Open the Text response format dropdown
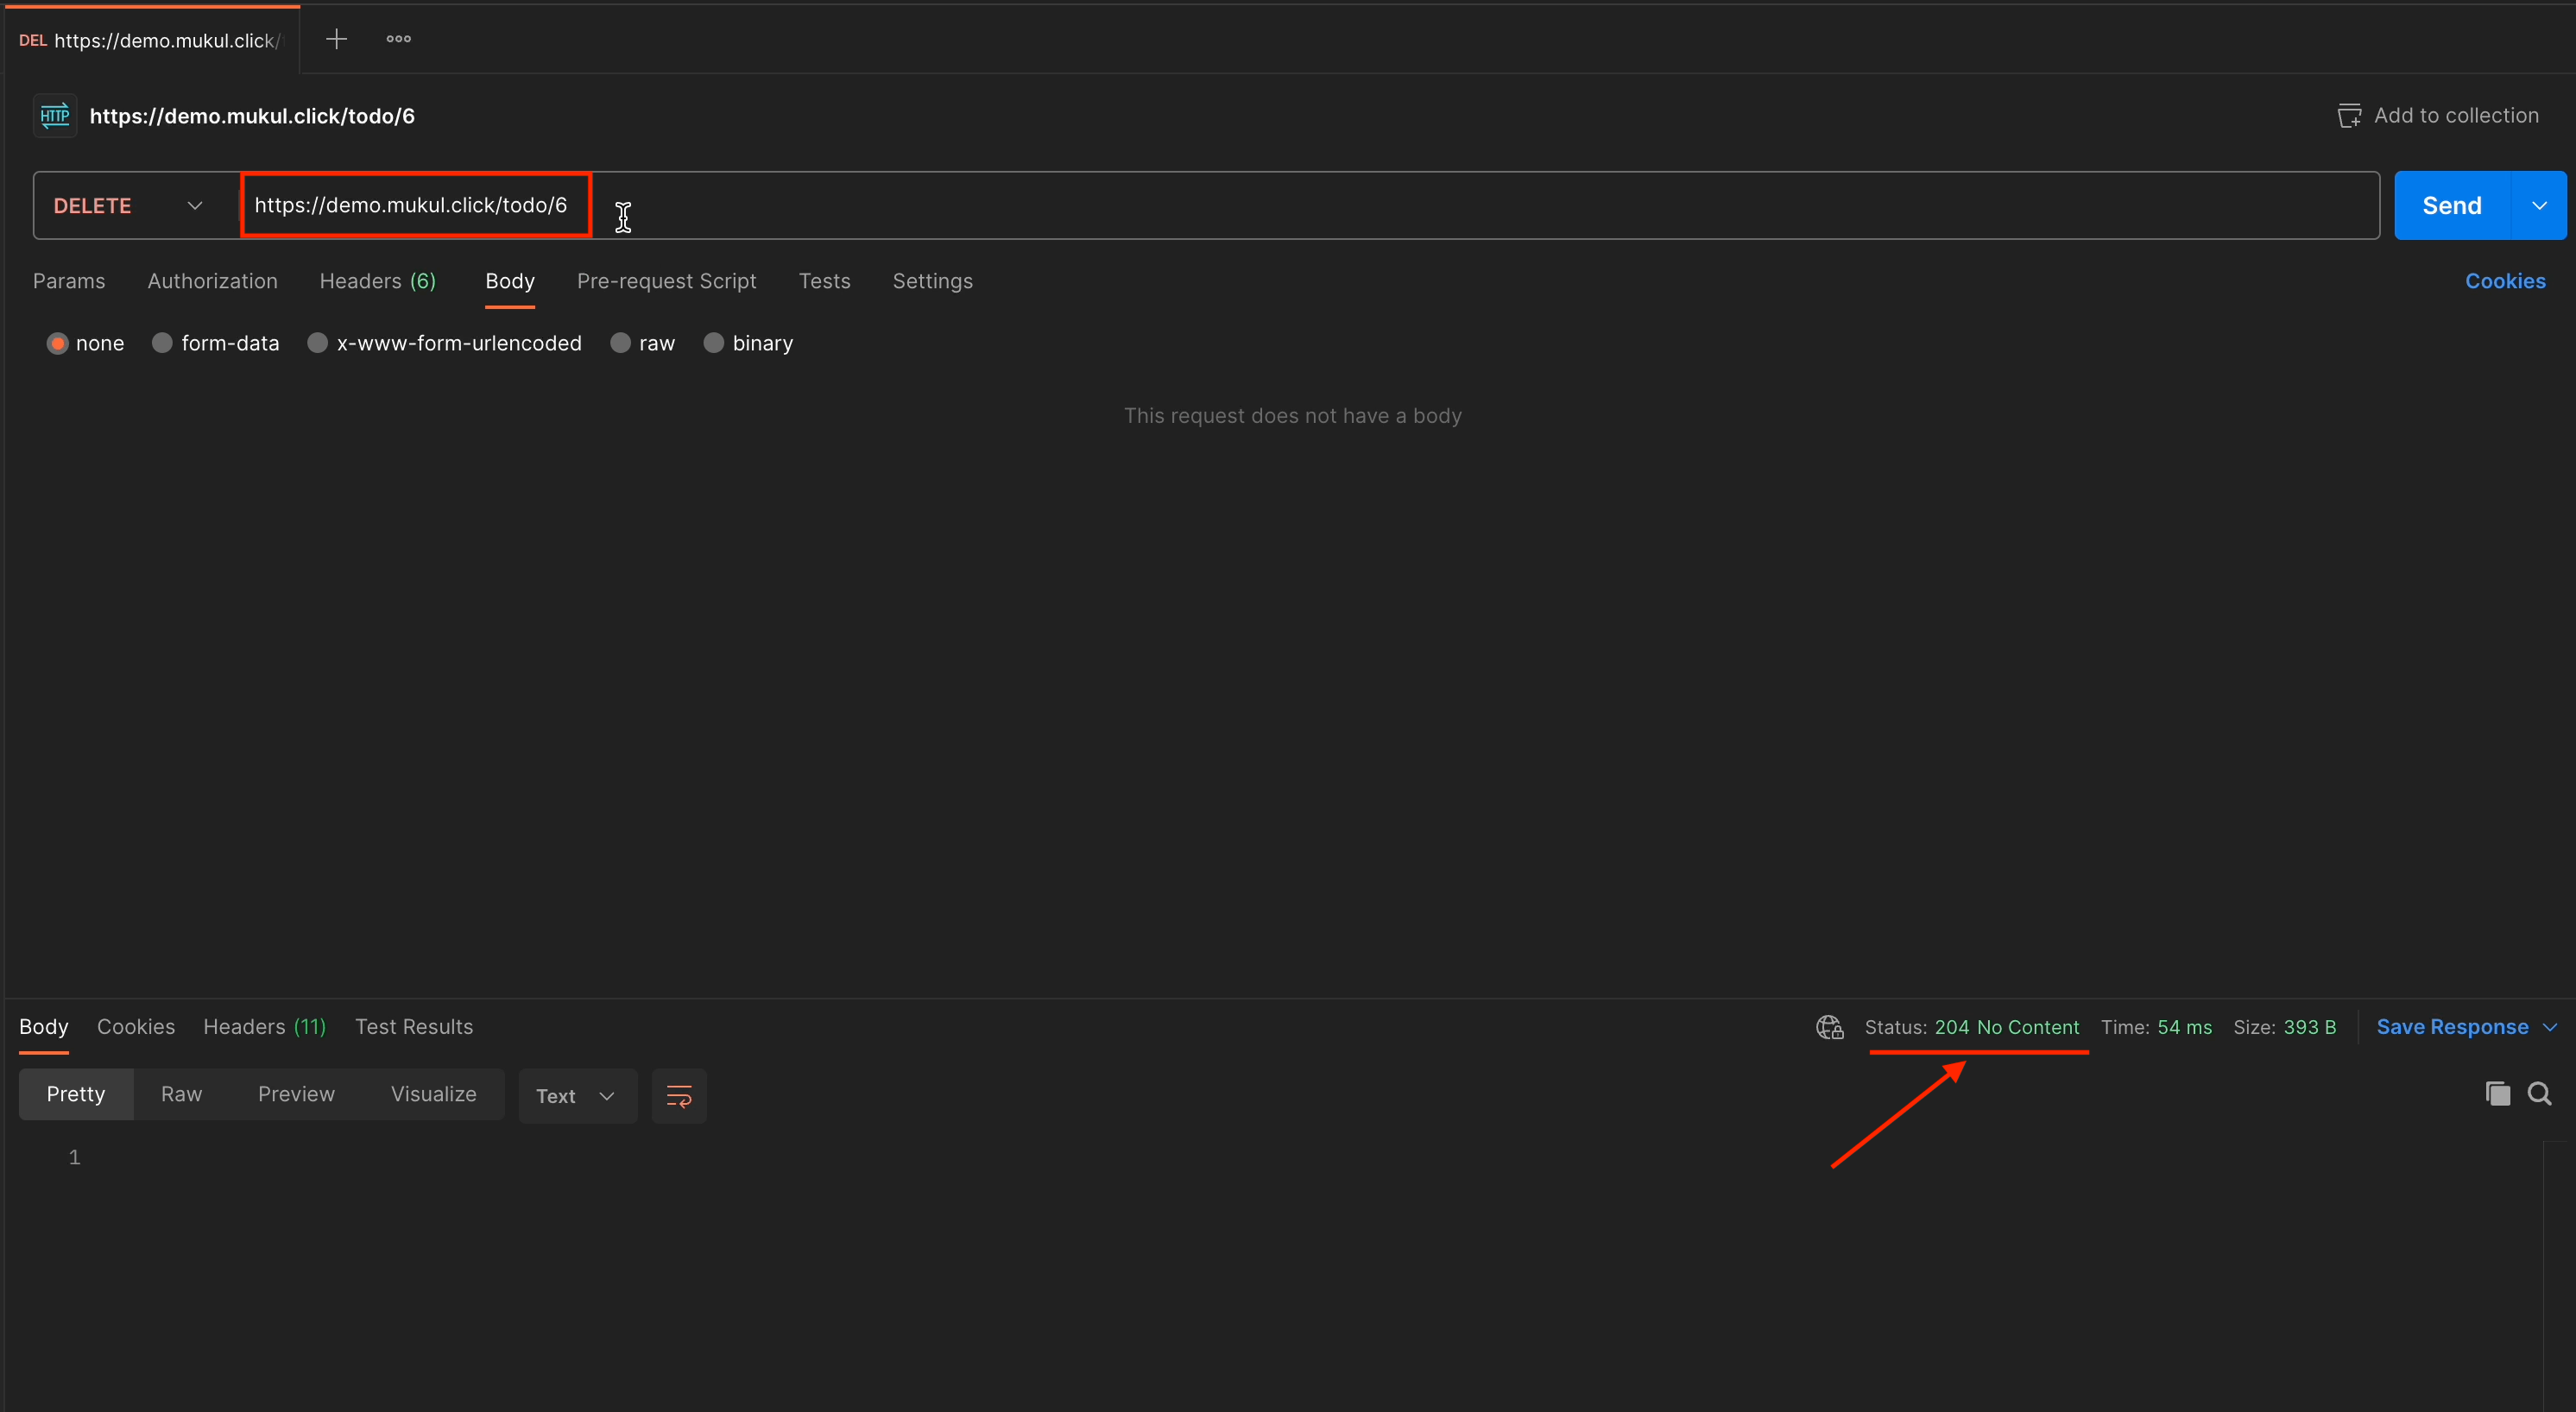This screenshot has height=1412, width=2576. [x=576, y=1096]
